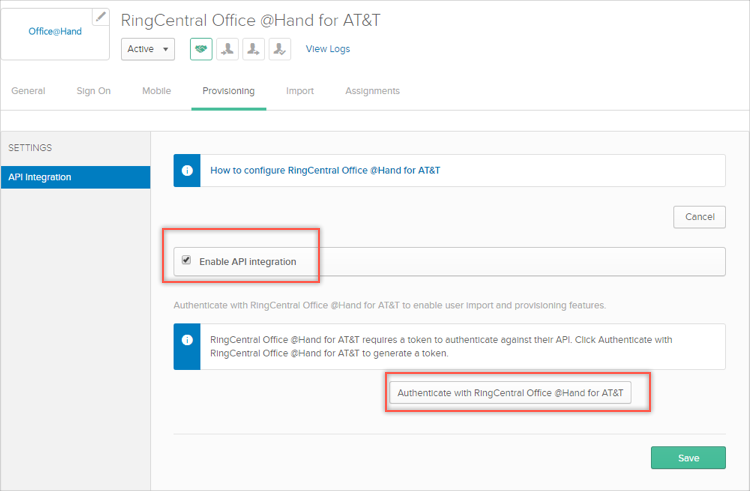Select API Integration in settings sidebar
The image size is (750, 491).
pyautogui.click(x=75, y=177)
